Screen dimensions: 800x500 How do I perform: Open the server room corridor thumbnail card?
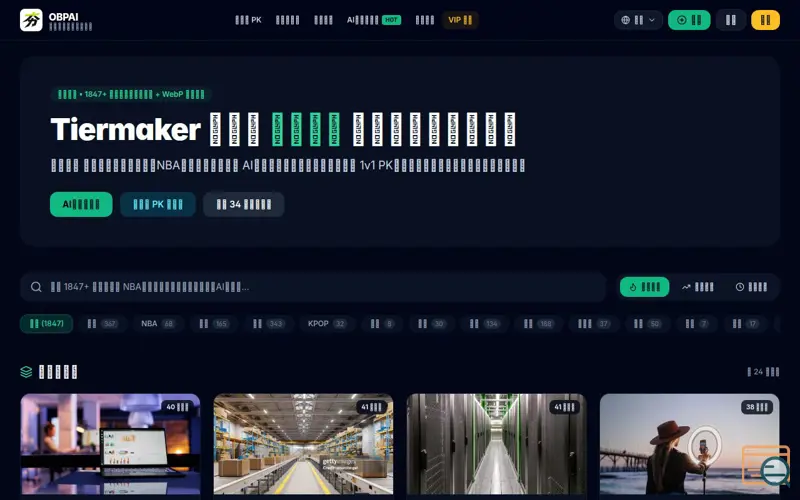[x=496, y=446]
